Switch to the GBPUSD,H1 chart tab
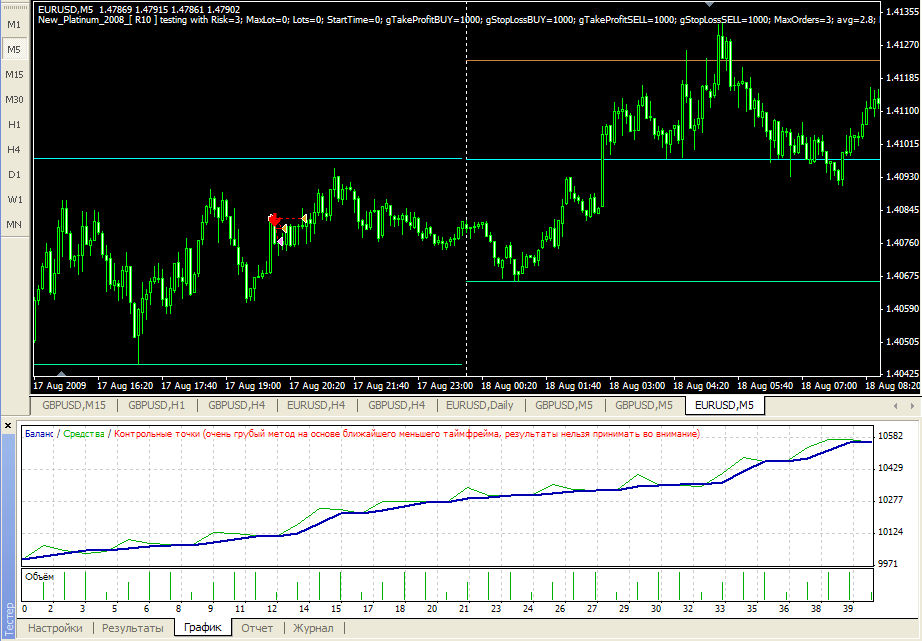This screenshot has height=641, width=922. point(156,405)
